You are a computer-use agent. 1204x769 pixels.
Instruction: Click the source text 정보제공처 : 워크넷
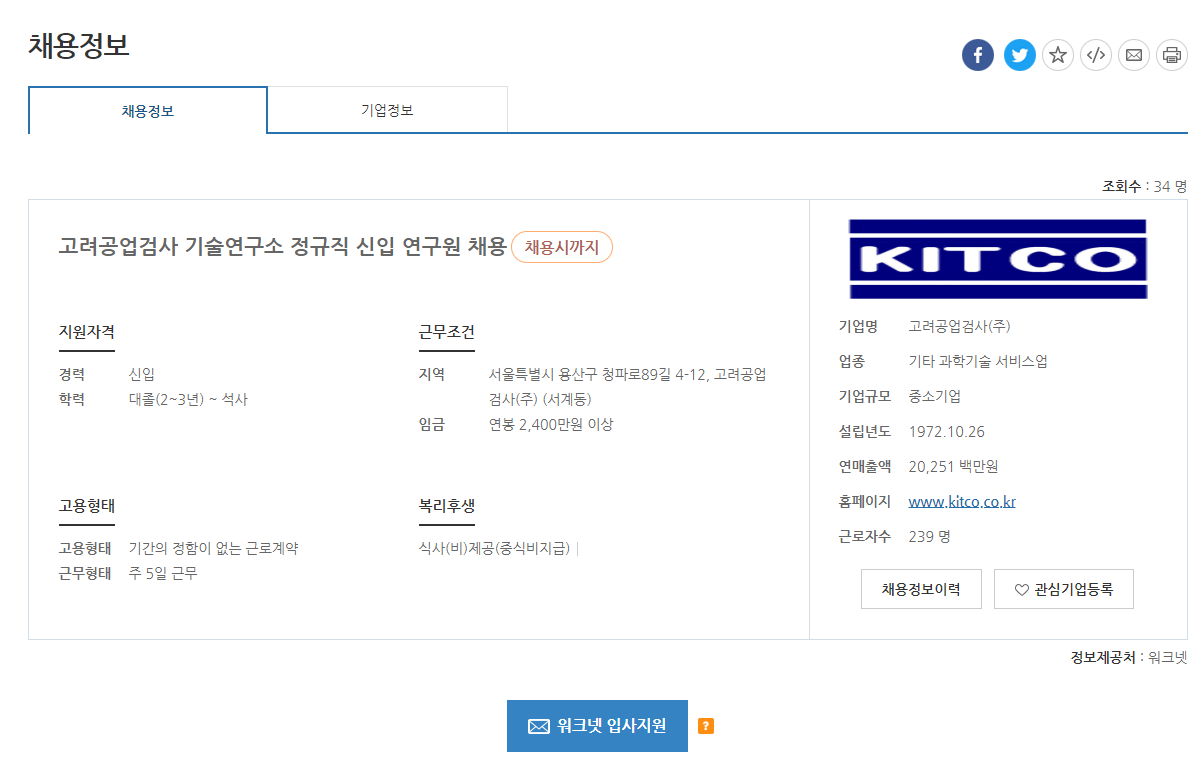click(1129, 657)
